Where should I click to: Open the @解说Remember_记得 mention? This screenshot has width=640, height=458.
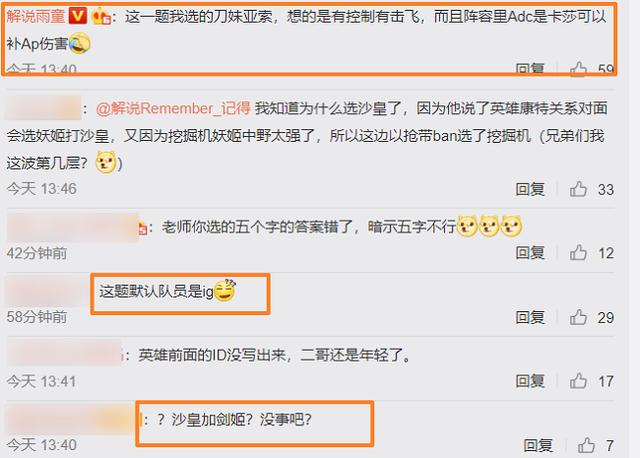[x=173, y=109]
